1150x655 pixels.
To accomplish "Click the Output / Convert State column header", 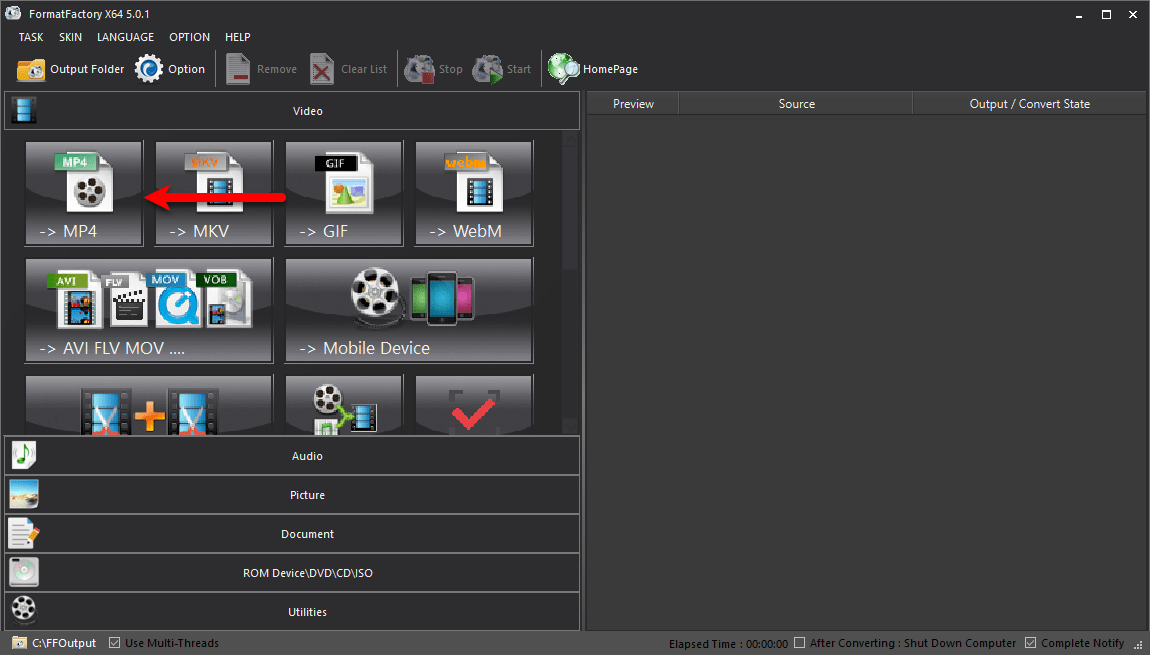I will pos(1029,104).
